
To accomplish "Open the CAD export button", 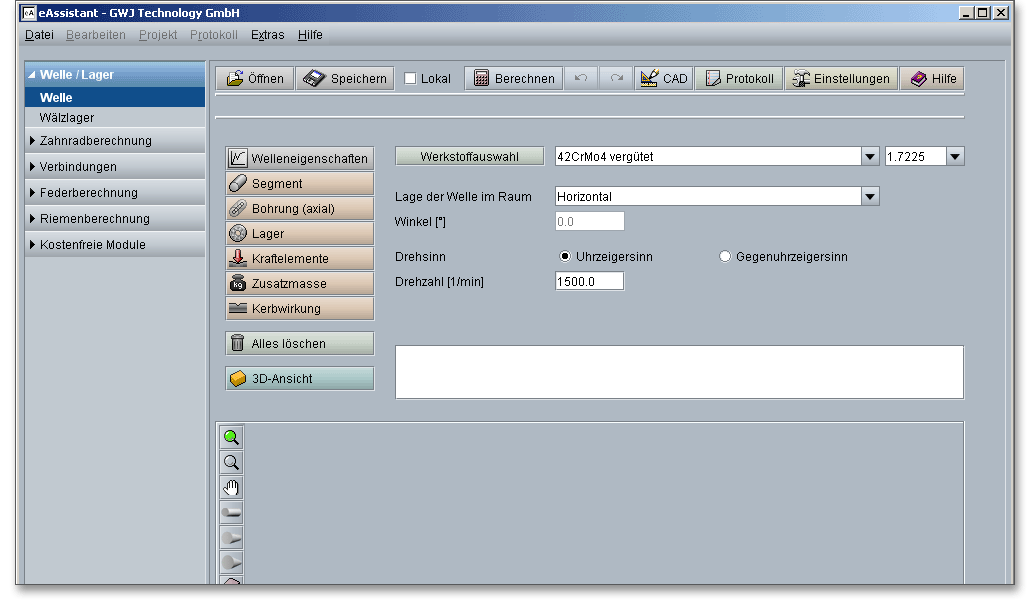I will click(x=663, y=79).
